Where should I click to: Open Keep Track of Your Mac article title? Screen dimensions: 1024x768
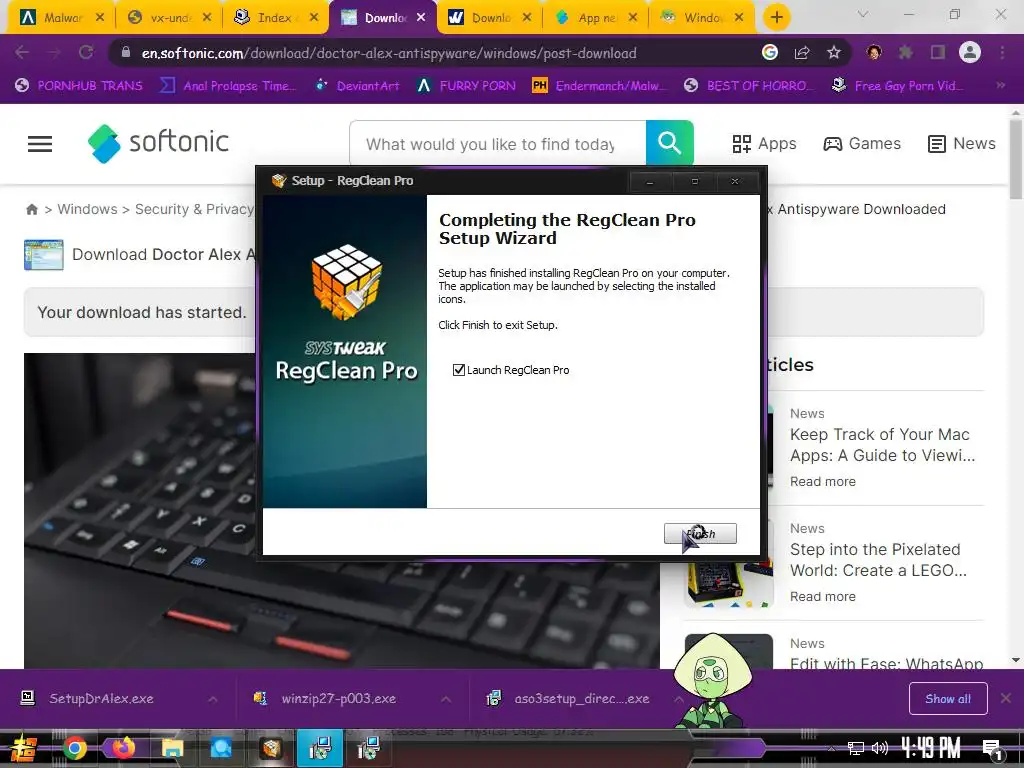pyautogui.click(x=882, y=445)
